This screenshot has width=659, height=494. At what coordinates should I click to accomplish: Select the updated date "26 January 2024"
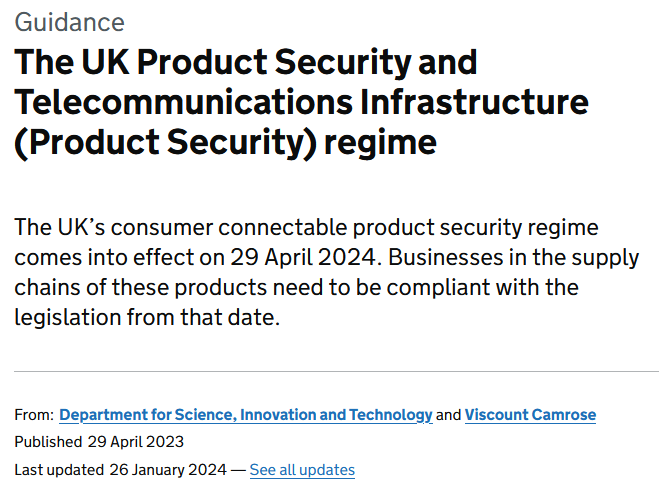click(x=168, y=470)
